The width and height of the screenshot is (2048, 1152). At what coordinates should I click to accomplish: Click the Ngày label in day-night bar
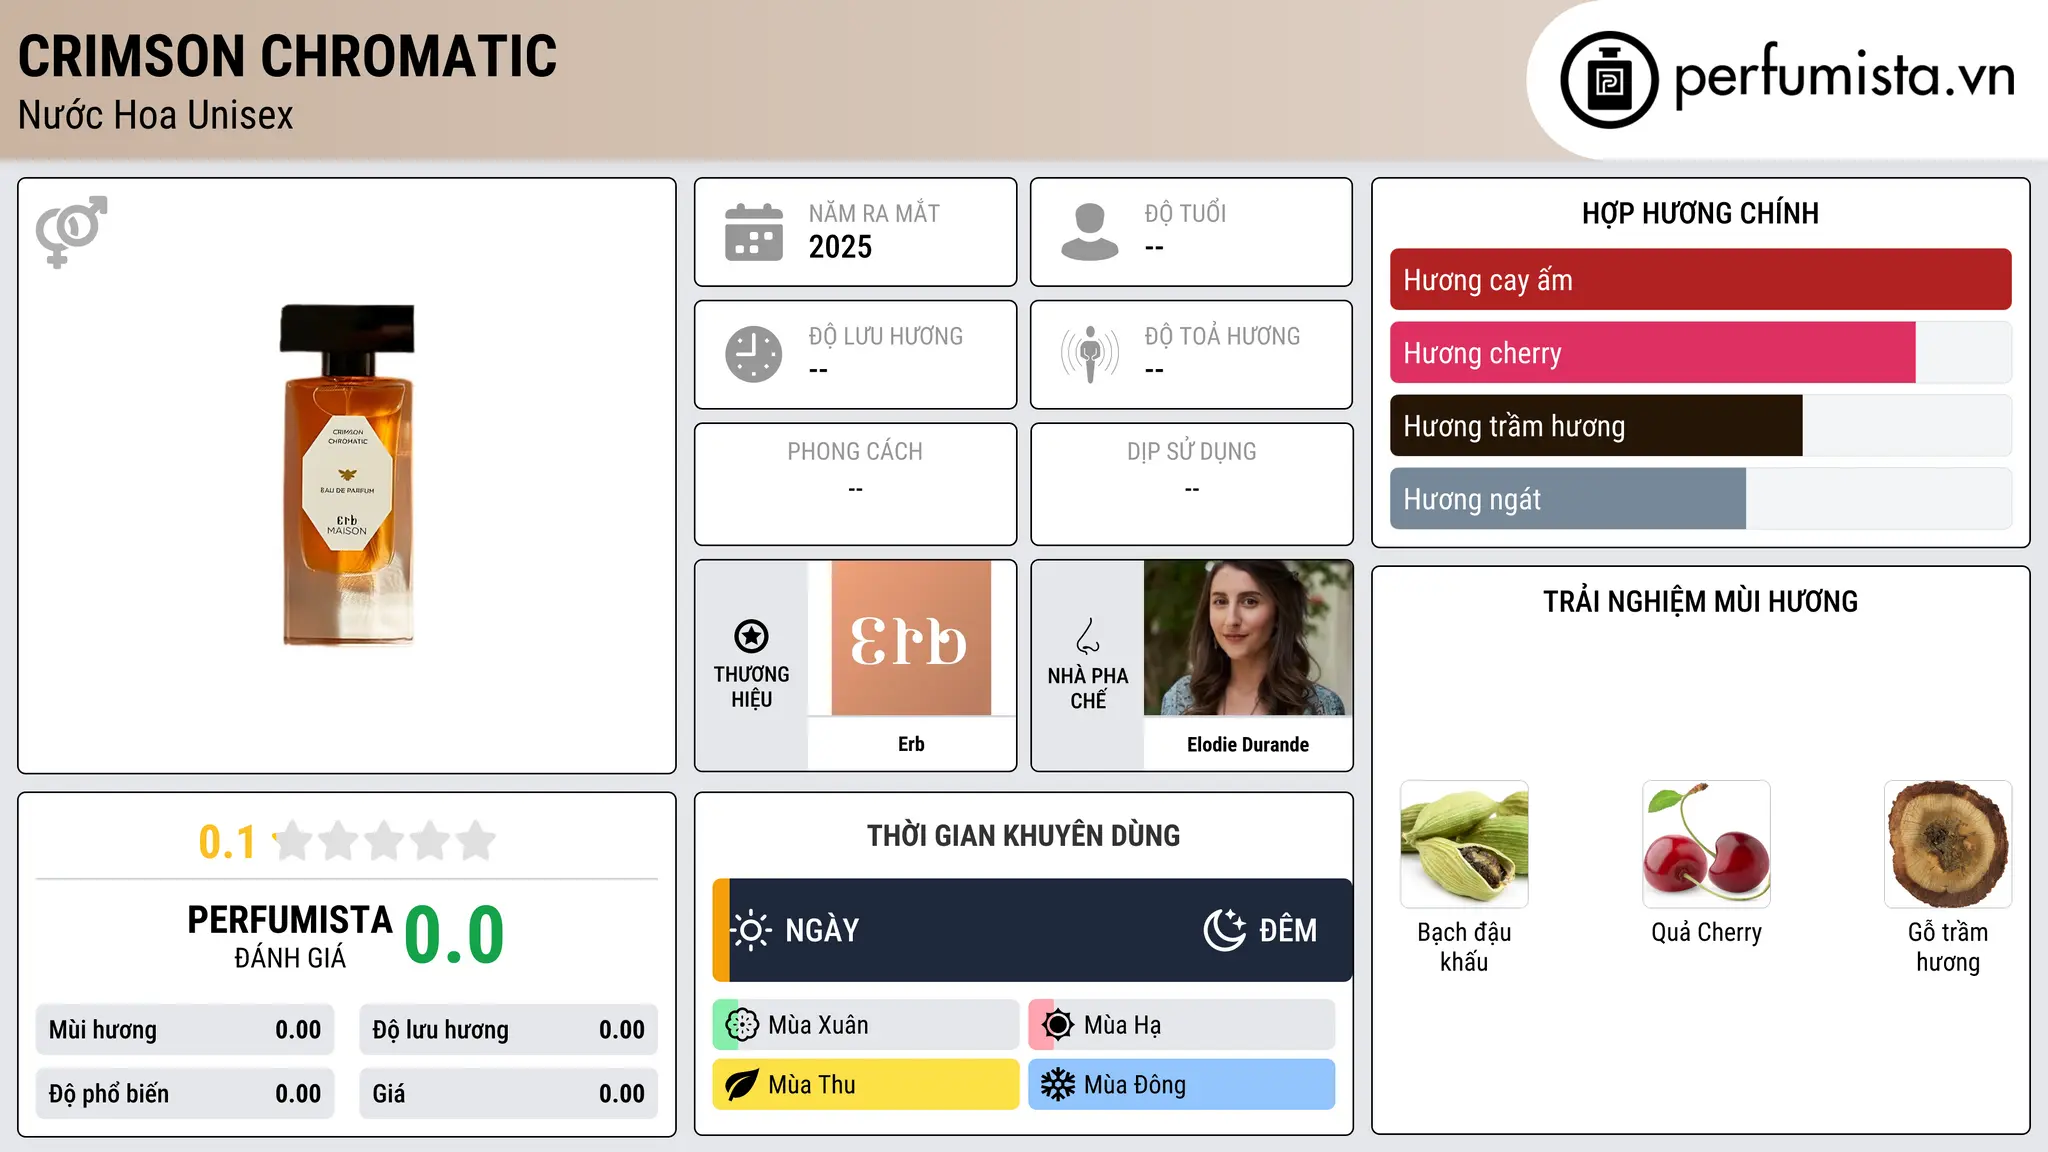pos(822,930)
